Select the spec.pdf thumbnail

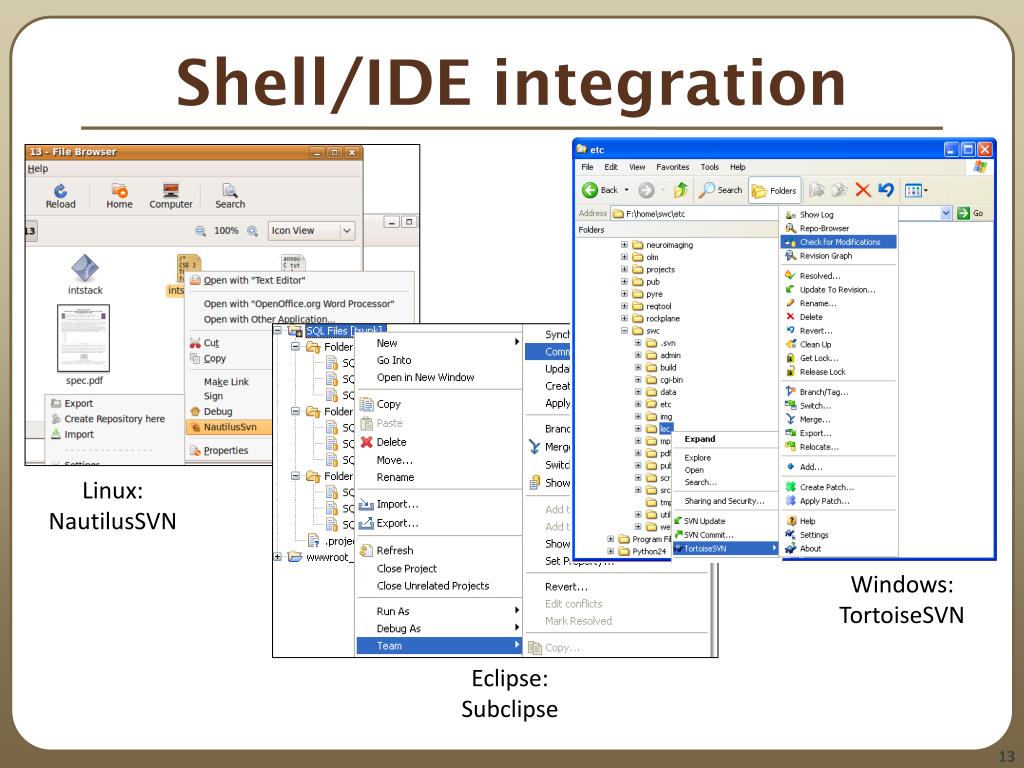click(84, 339)
